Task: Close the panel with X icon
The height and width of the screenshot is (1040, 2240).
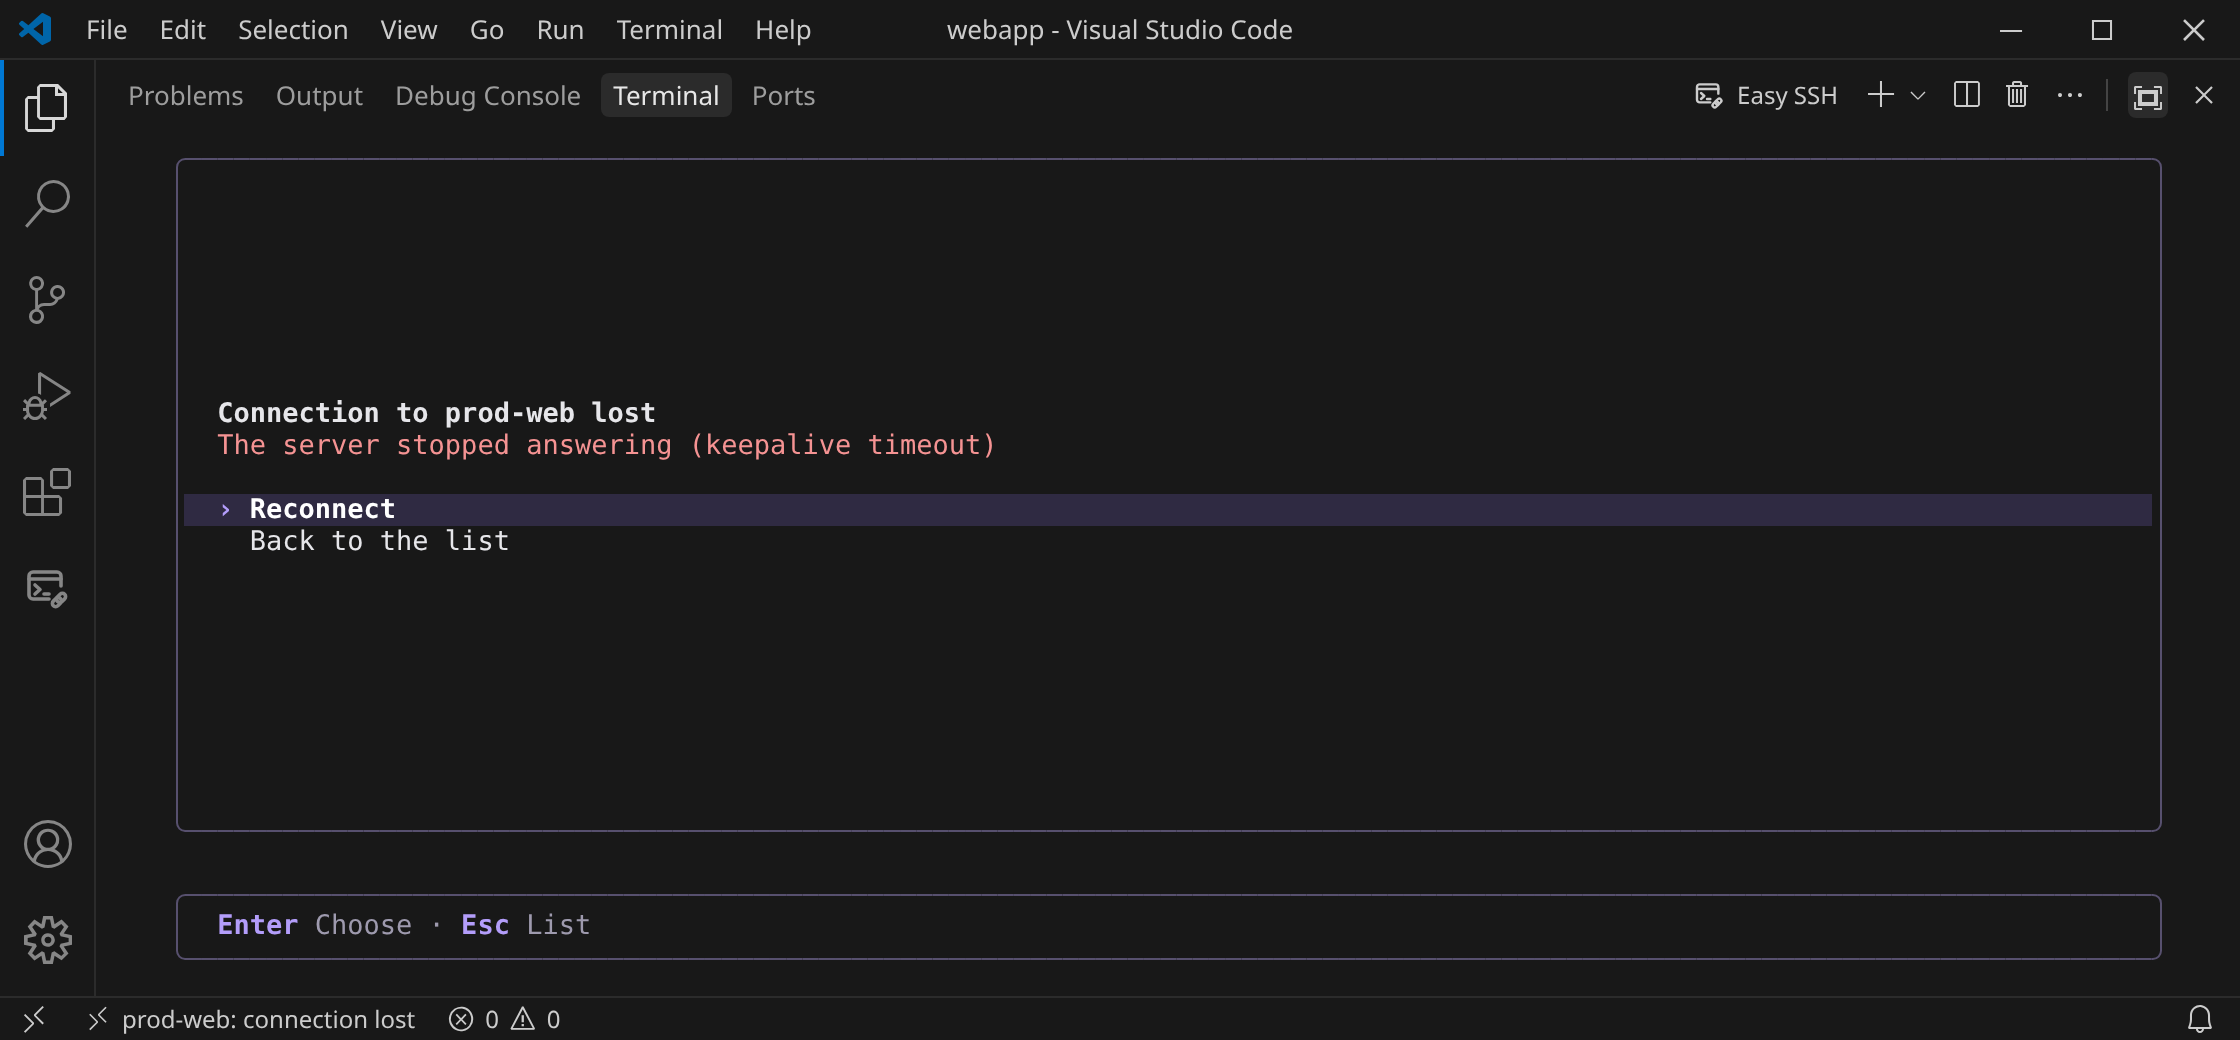Action: (x=2203, y=95)
